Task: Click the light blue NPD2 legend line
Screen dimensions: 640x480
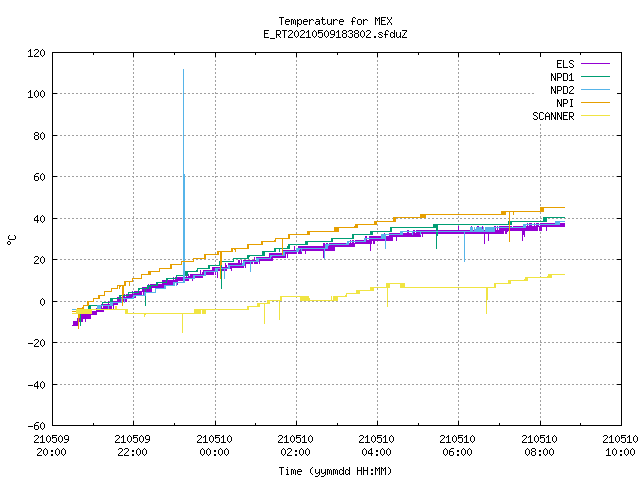Action: coord(595,89)
